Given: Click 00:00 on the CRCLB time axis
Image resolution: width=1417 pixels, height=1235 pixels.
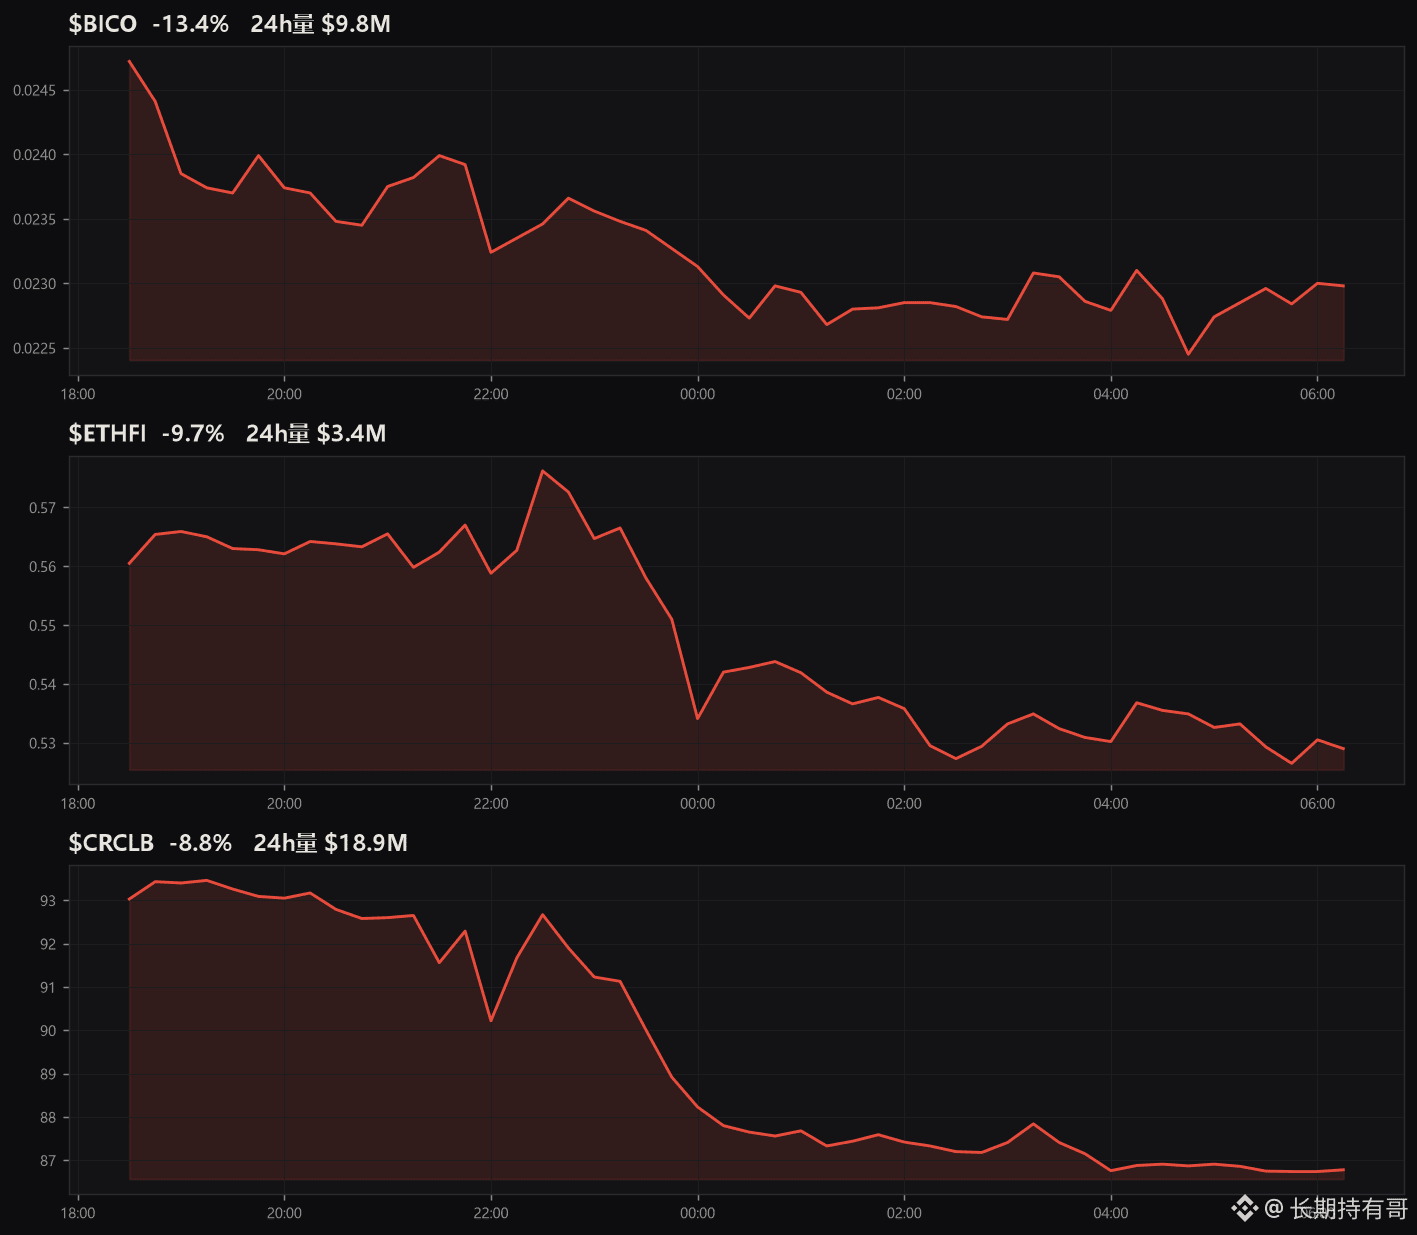Looking at the screenshot, I should coord(698,1213).
